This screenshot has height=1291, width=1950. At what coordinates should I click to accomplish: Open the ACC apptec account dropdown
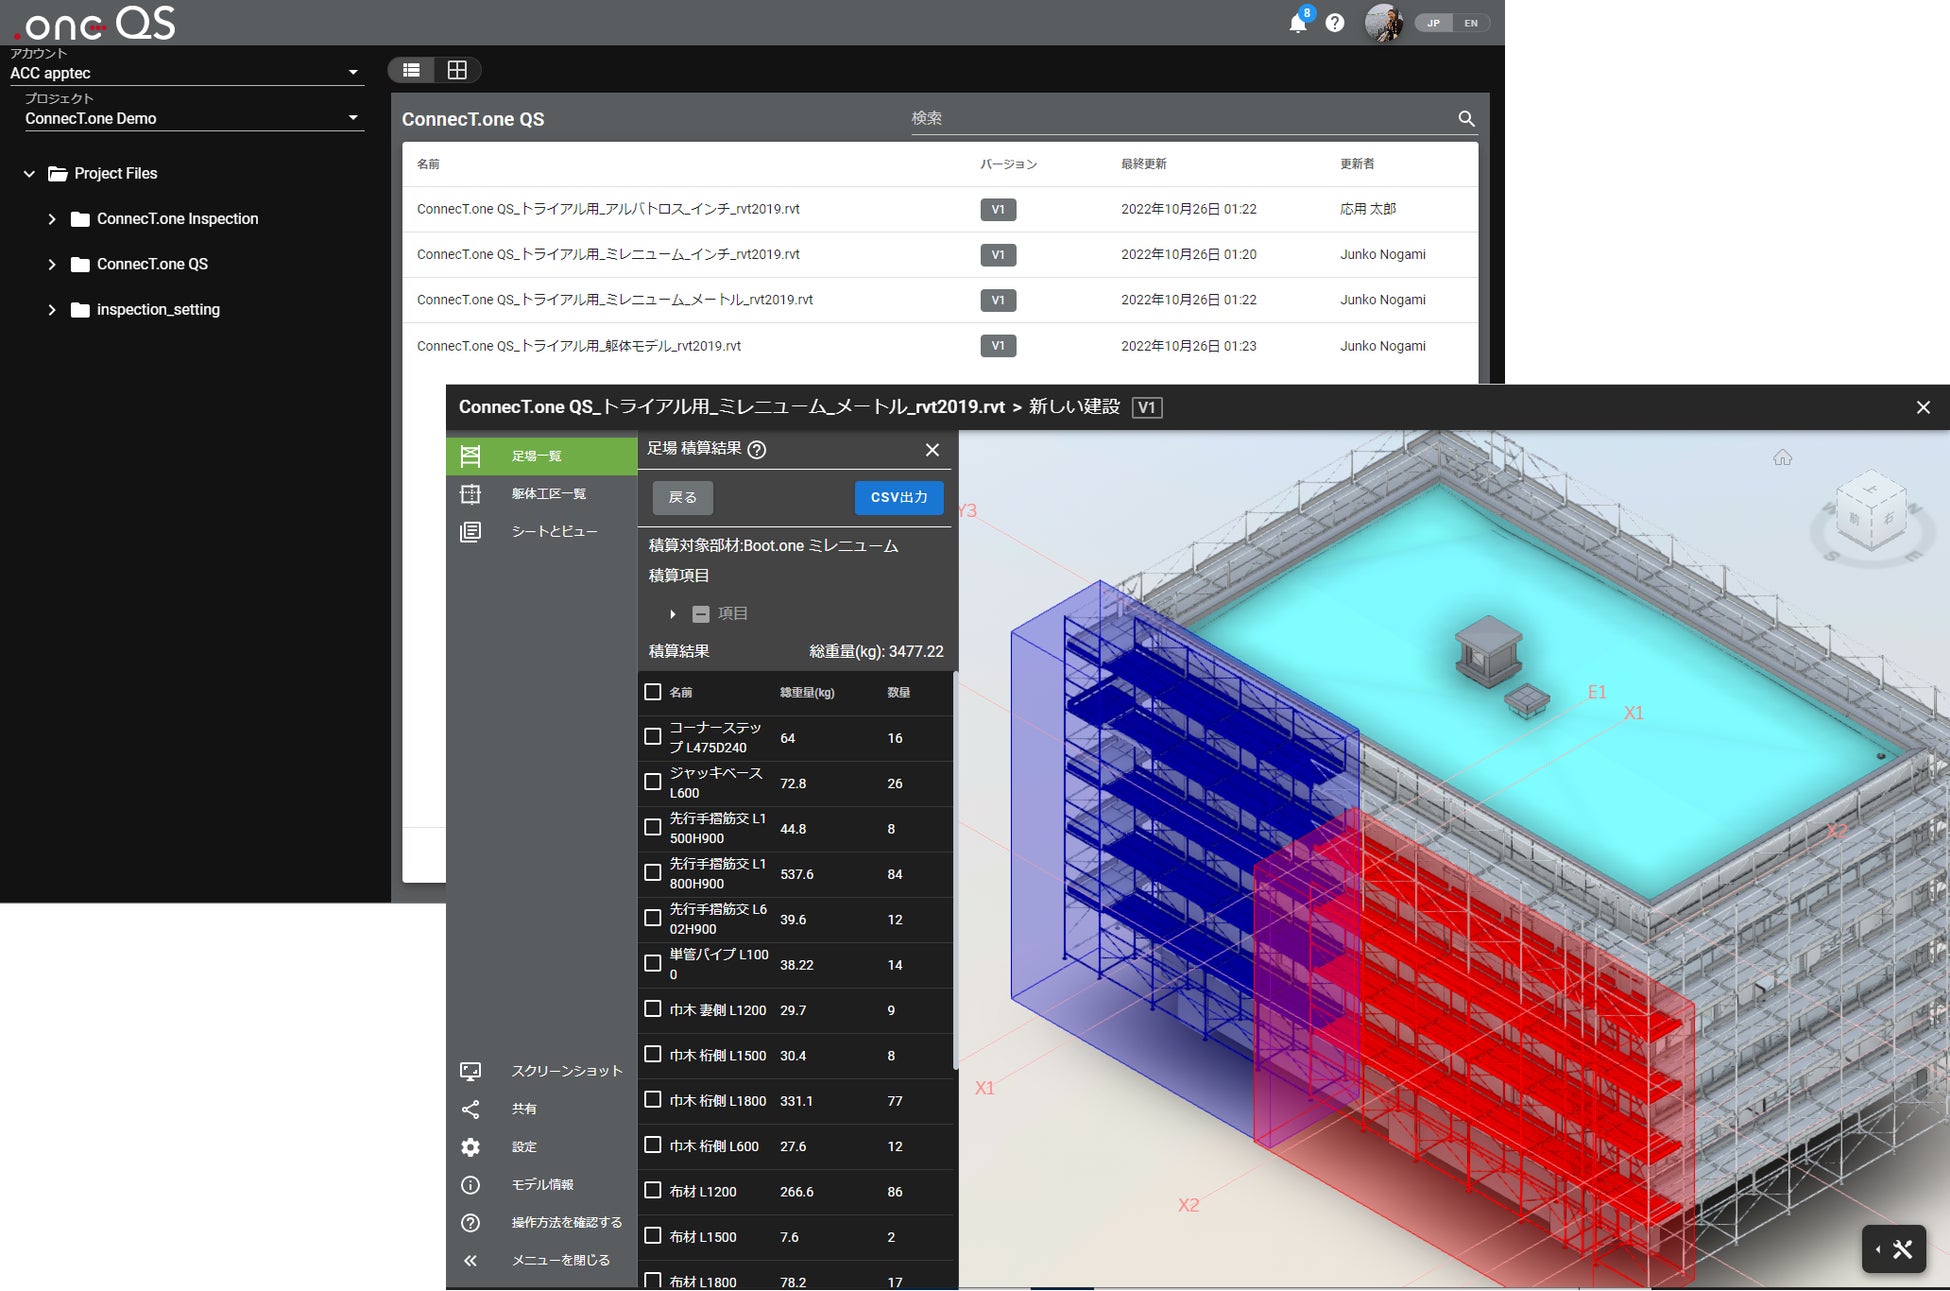tap(352, 73)
